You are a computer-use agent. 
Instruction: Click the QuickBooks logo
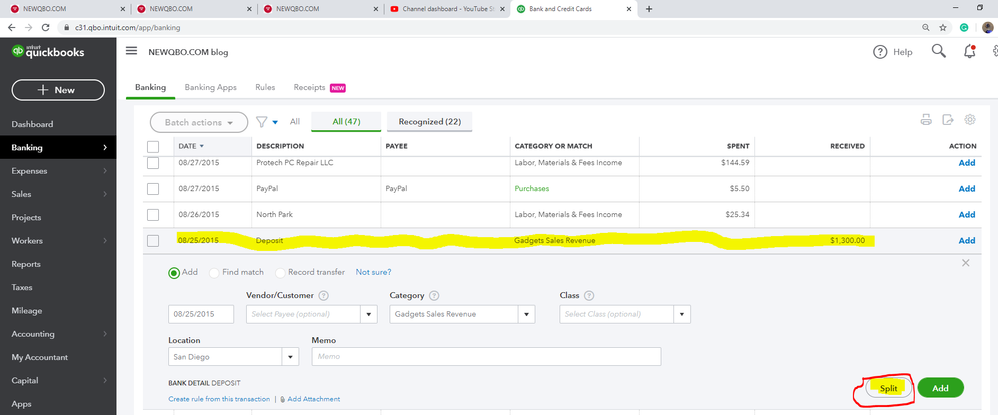click(x=48, y=52)
